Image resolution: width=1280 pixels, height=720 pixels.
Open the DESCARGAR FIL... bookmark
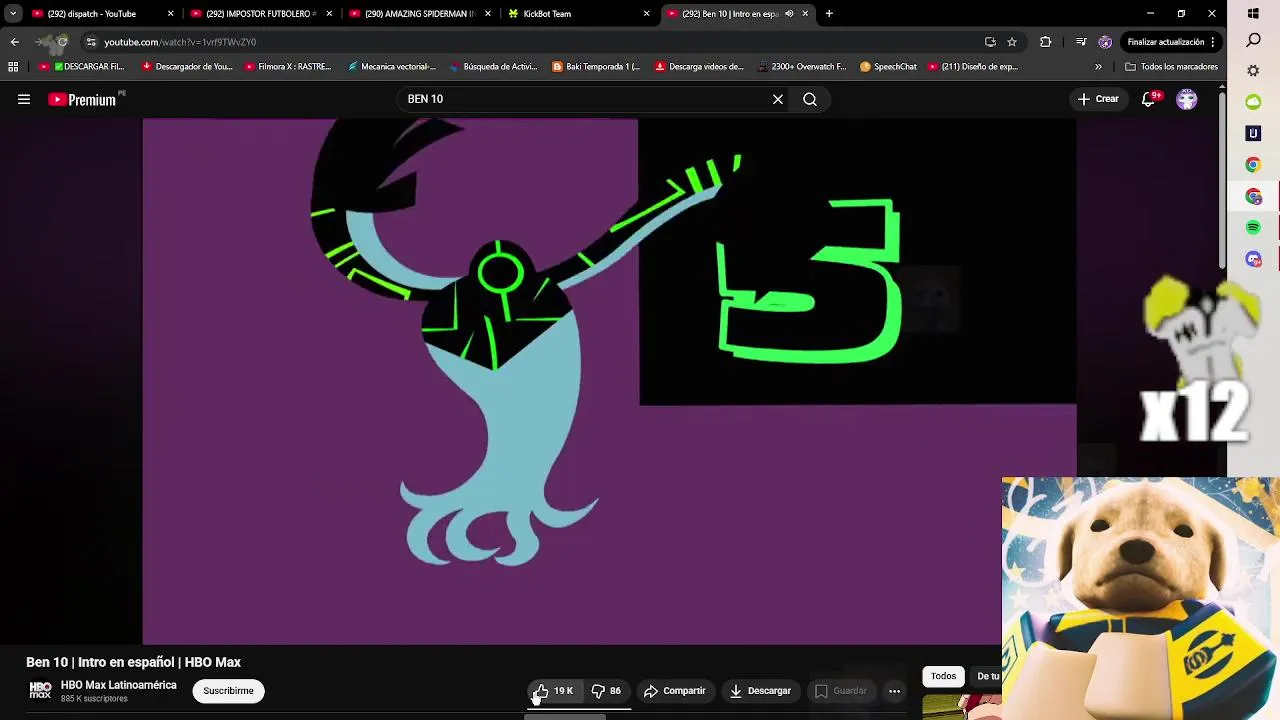click(82, 67)
